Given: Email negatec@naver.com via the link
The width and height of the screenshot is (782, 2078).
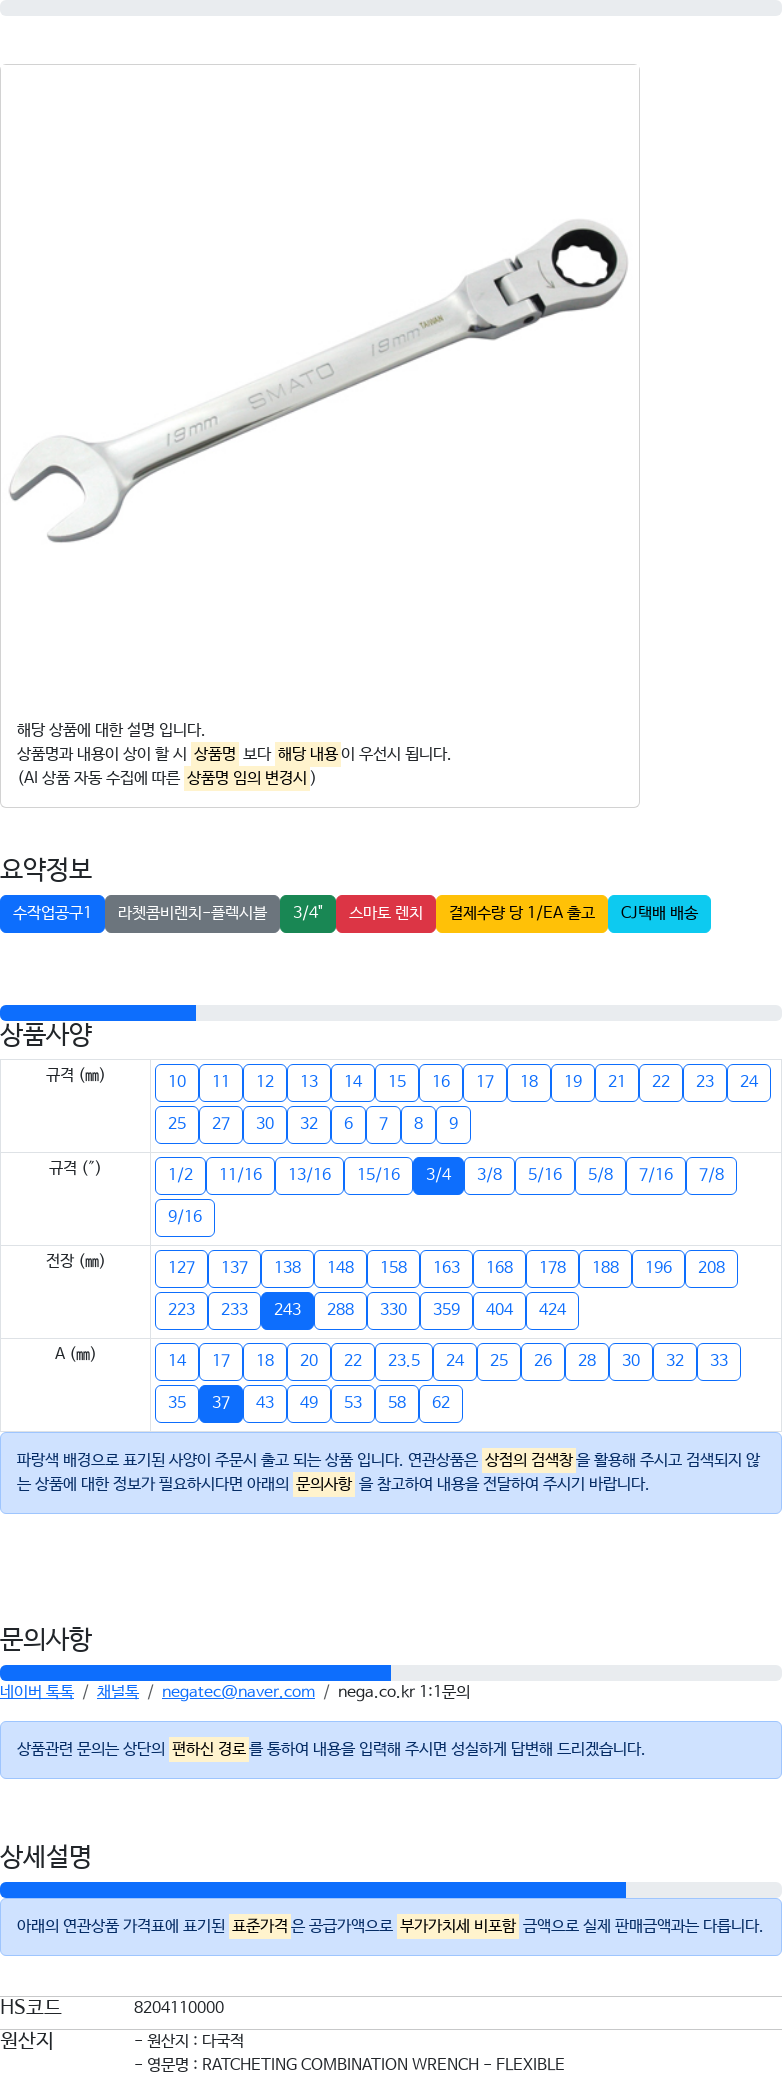Looking at the screenshot, I should (238, 1692).
